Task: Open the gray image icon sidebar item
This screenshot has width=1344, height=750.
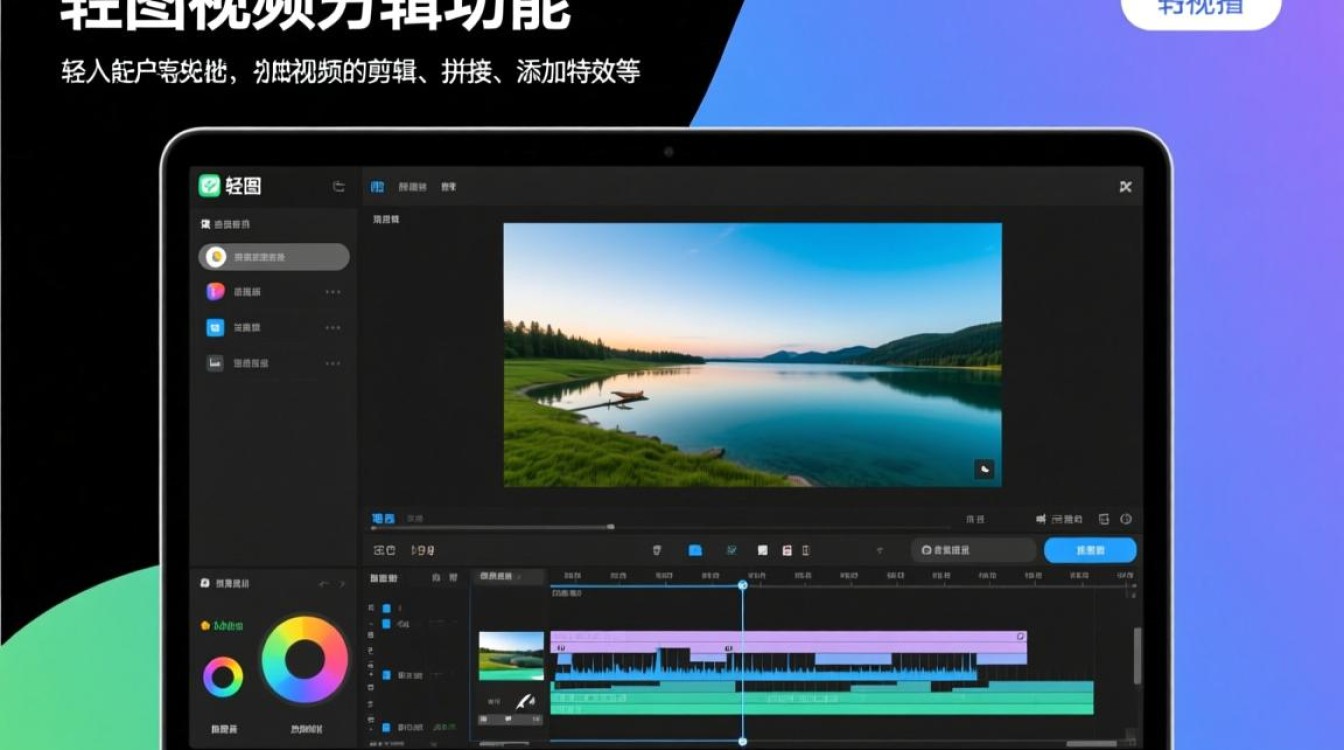Action: coord(215,363)
